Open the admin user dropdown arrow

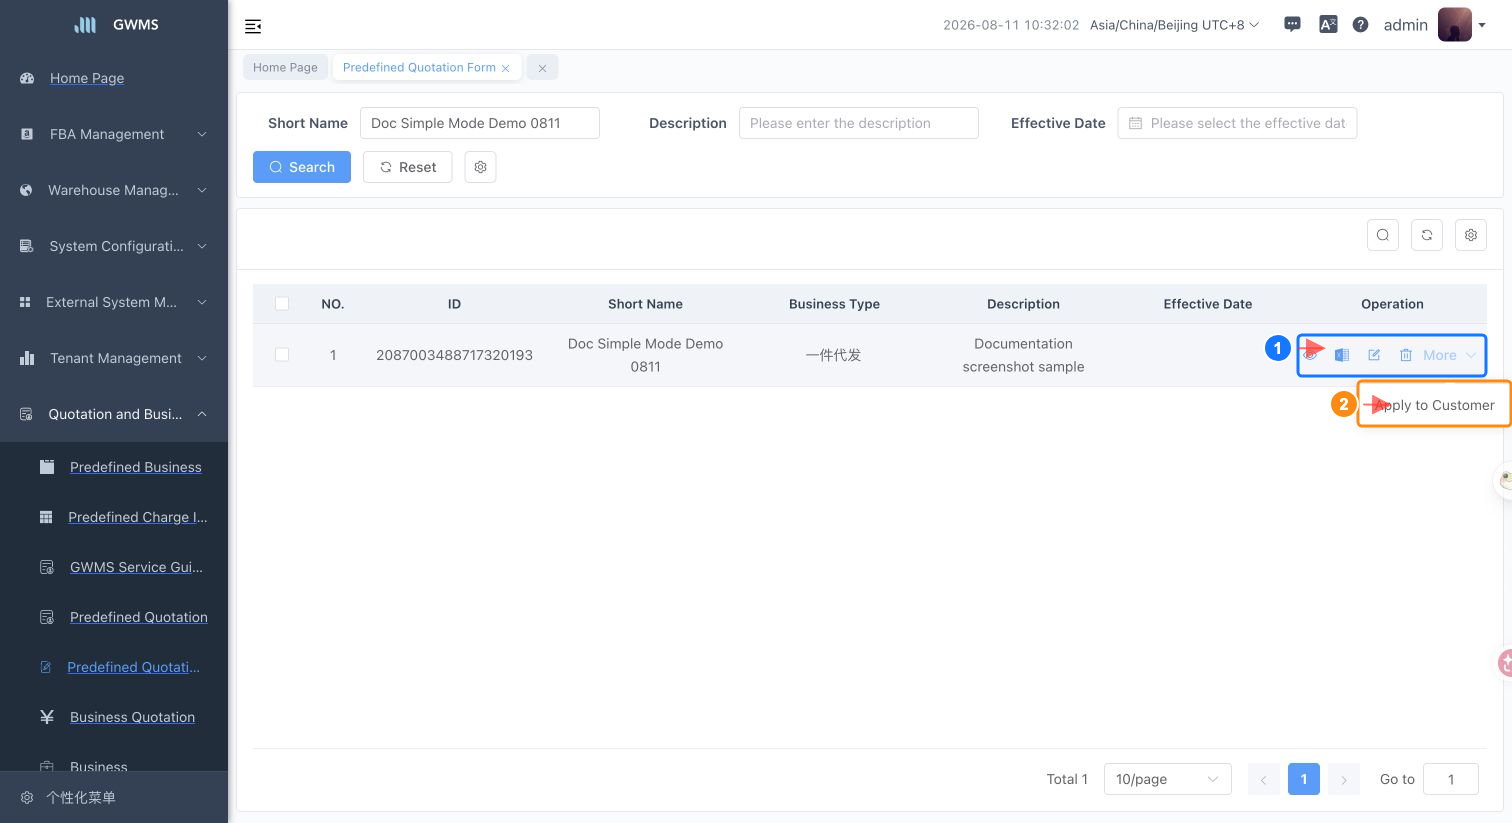coord(1482,26)
